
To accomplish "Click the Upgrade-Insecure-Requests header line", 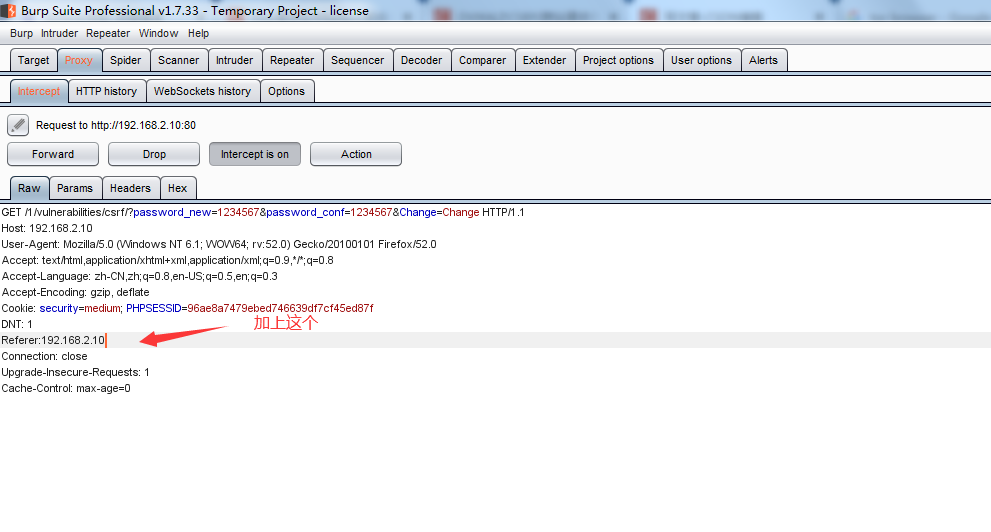I will click(x=76, y=372).
